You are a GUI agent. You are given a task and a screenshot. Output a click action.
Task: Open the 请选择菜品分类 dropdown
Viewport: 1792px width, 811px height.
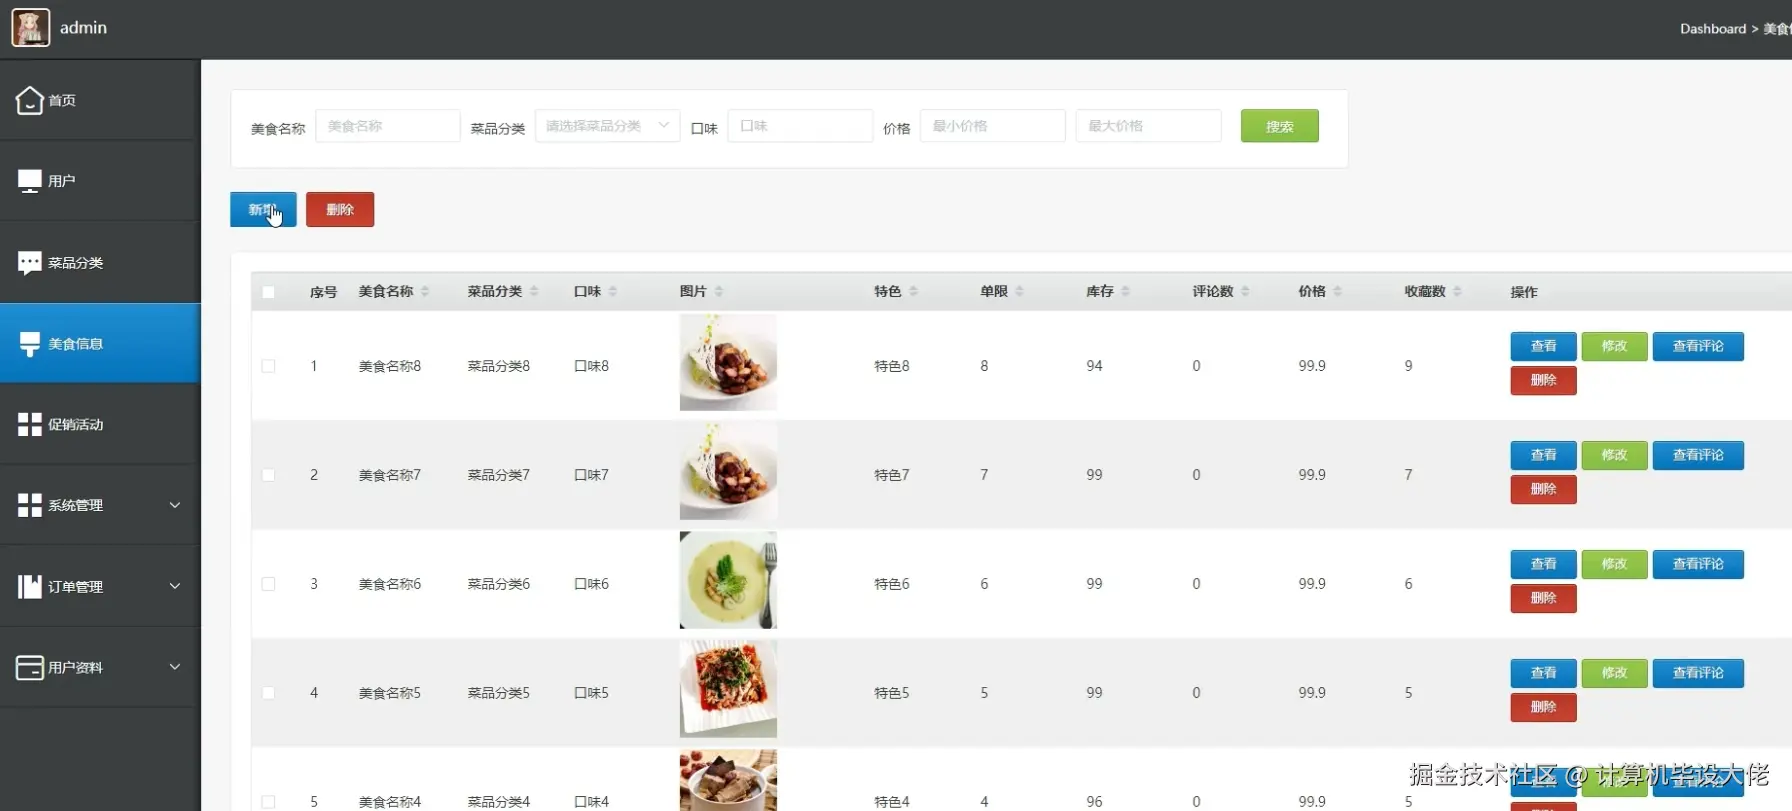[607, 126]
